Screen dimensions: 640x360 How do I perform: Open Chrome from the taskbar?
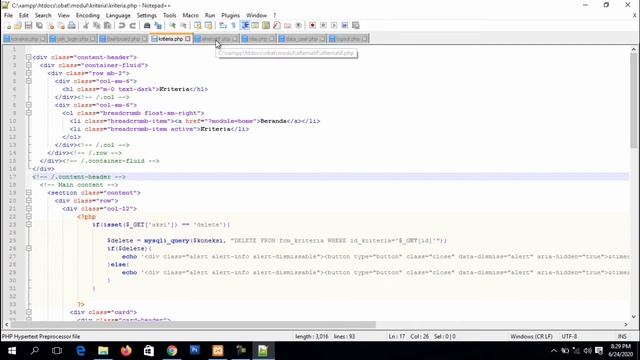tap(172, 351)
